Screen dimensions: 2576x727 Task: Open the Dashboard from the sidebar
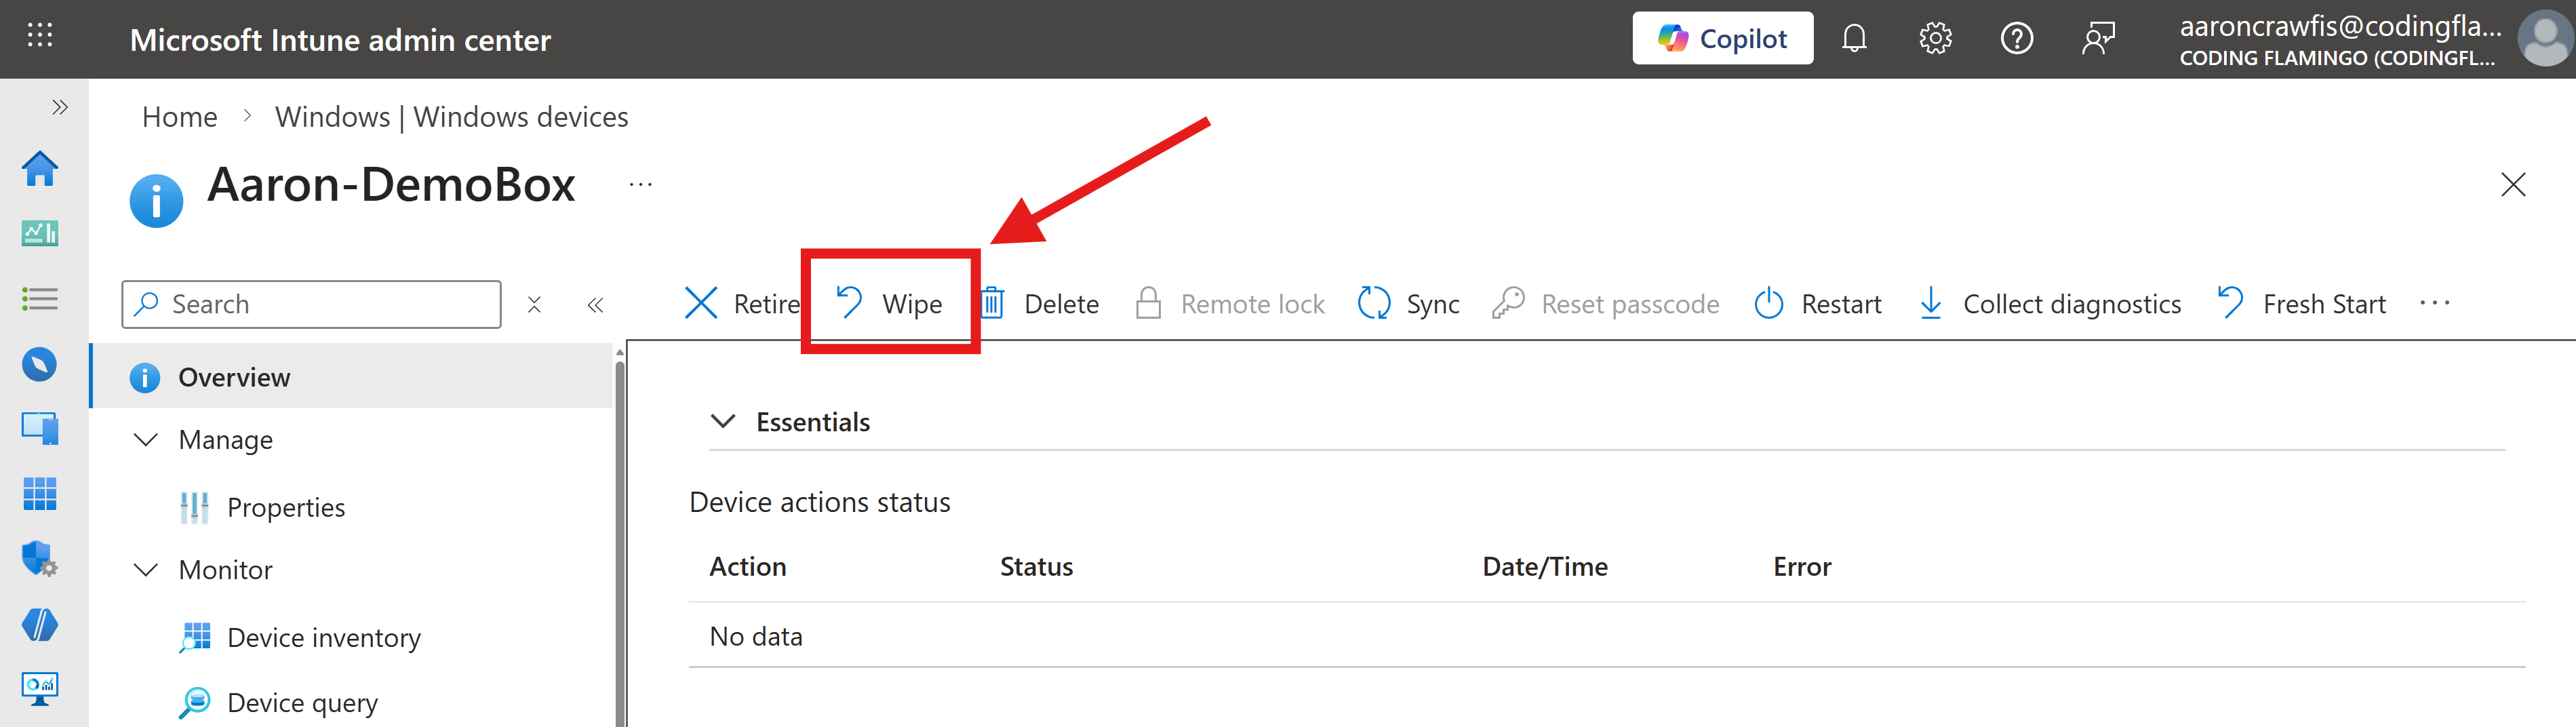pos(40,232)
